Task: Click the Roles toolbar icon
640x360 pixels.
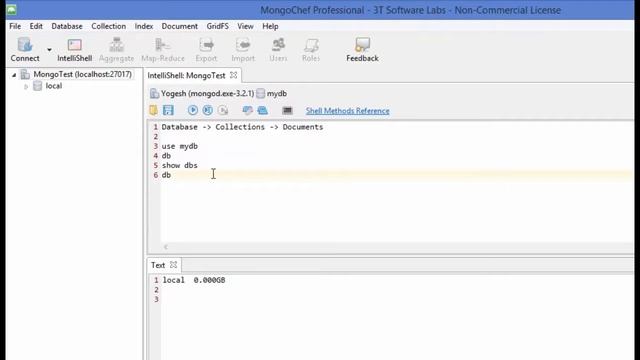Action: (x=311, y=49)
